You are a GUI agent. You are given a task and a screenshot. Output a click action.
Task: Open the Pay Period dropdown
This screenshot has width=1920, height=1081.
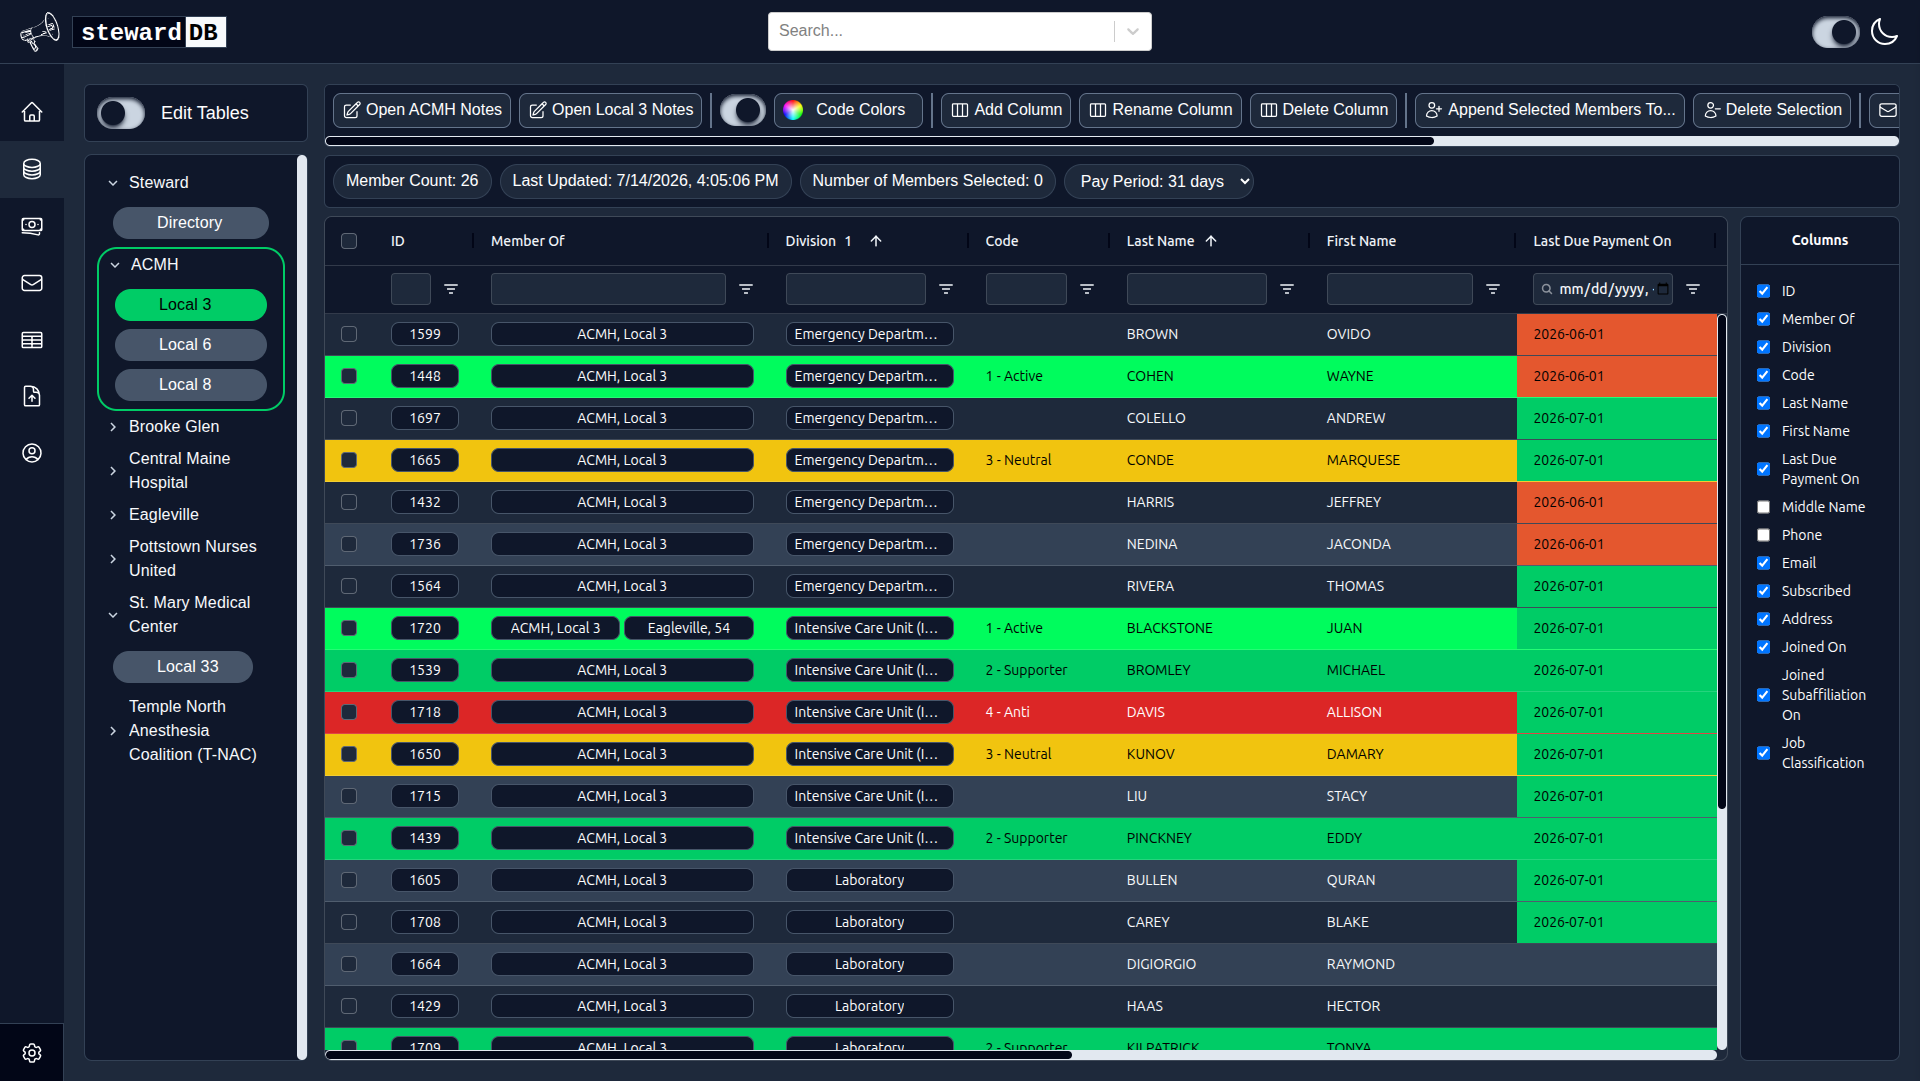click(x=1160, y=181)
